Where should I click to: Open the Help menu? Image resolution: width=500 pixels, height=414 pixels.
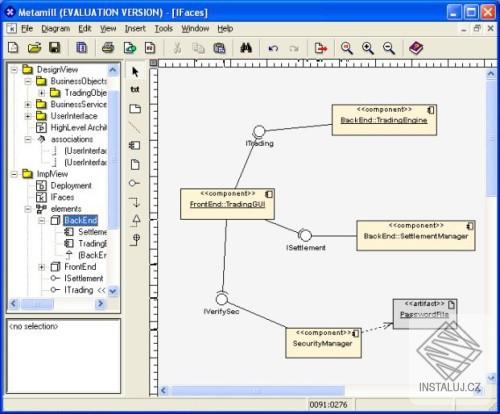click(x=225, y=29)
